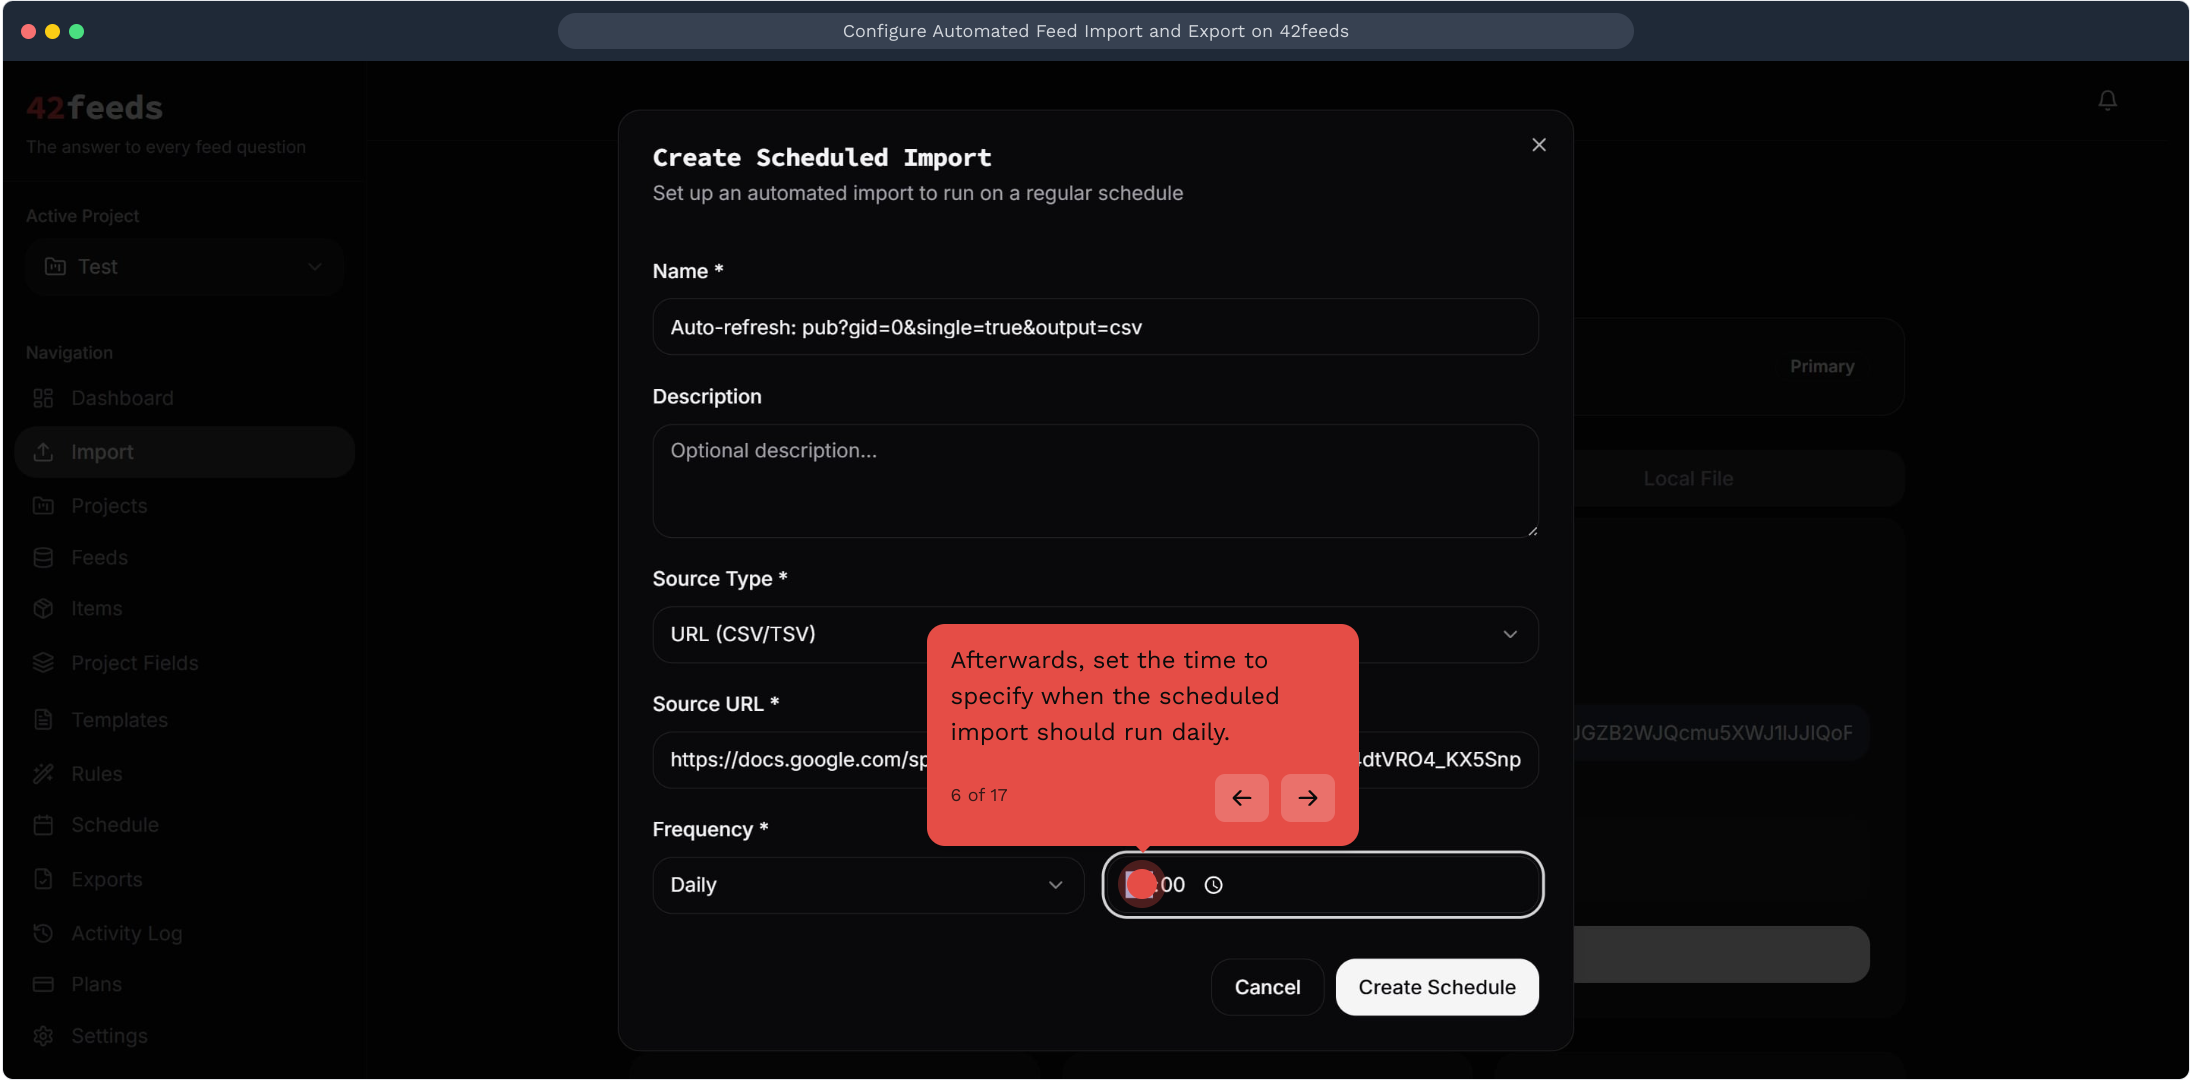
Task: Close the Create Scheduled Import dialog
Action: coord(1538,145)
